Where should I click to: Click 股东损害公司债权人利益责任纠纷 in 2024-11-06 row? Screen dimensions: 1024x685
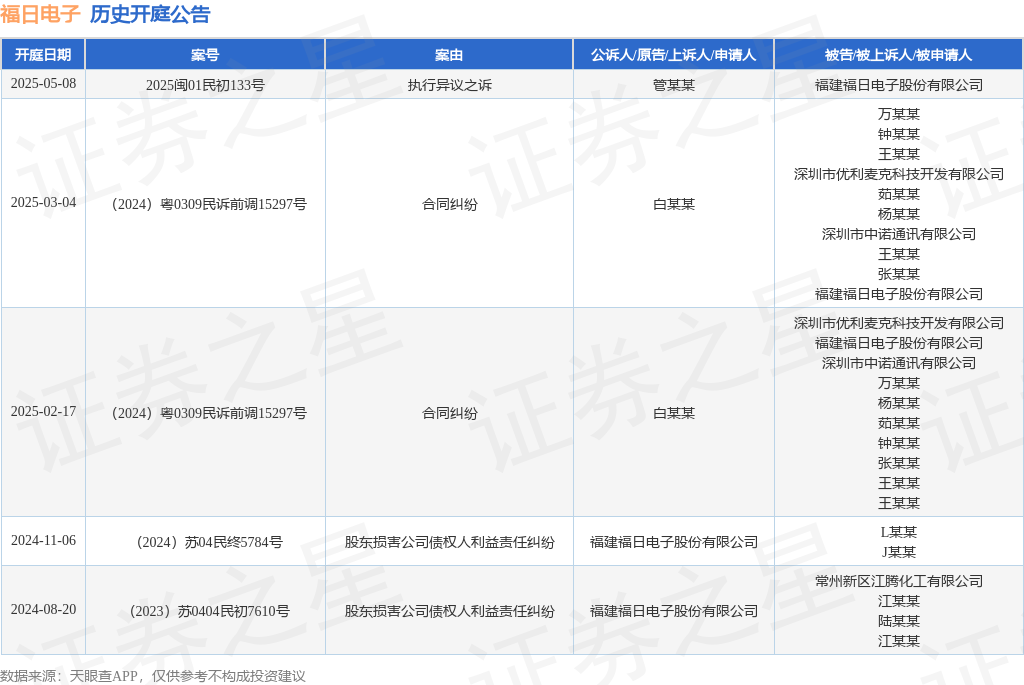coord(449,543)
